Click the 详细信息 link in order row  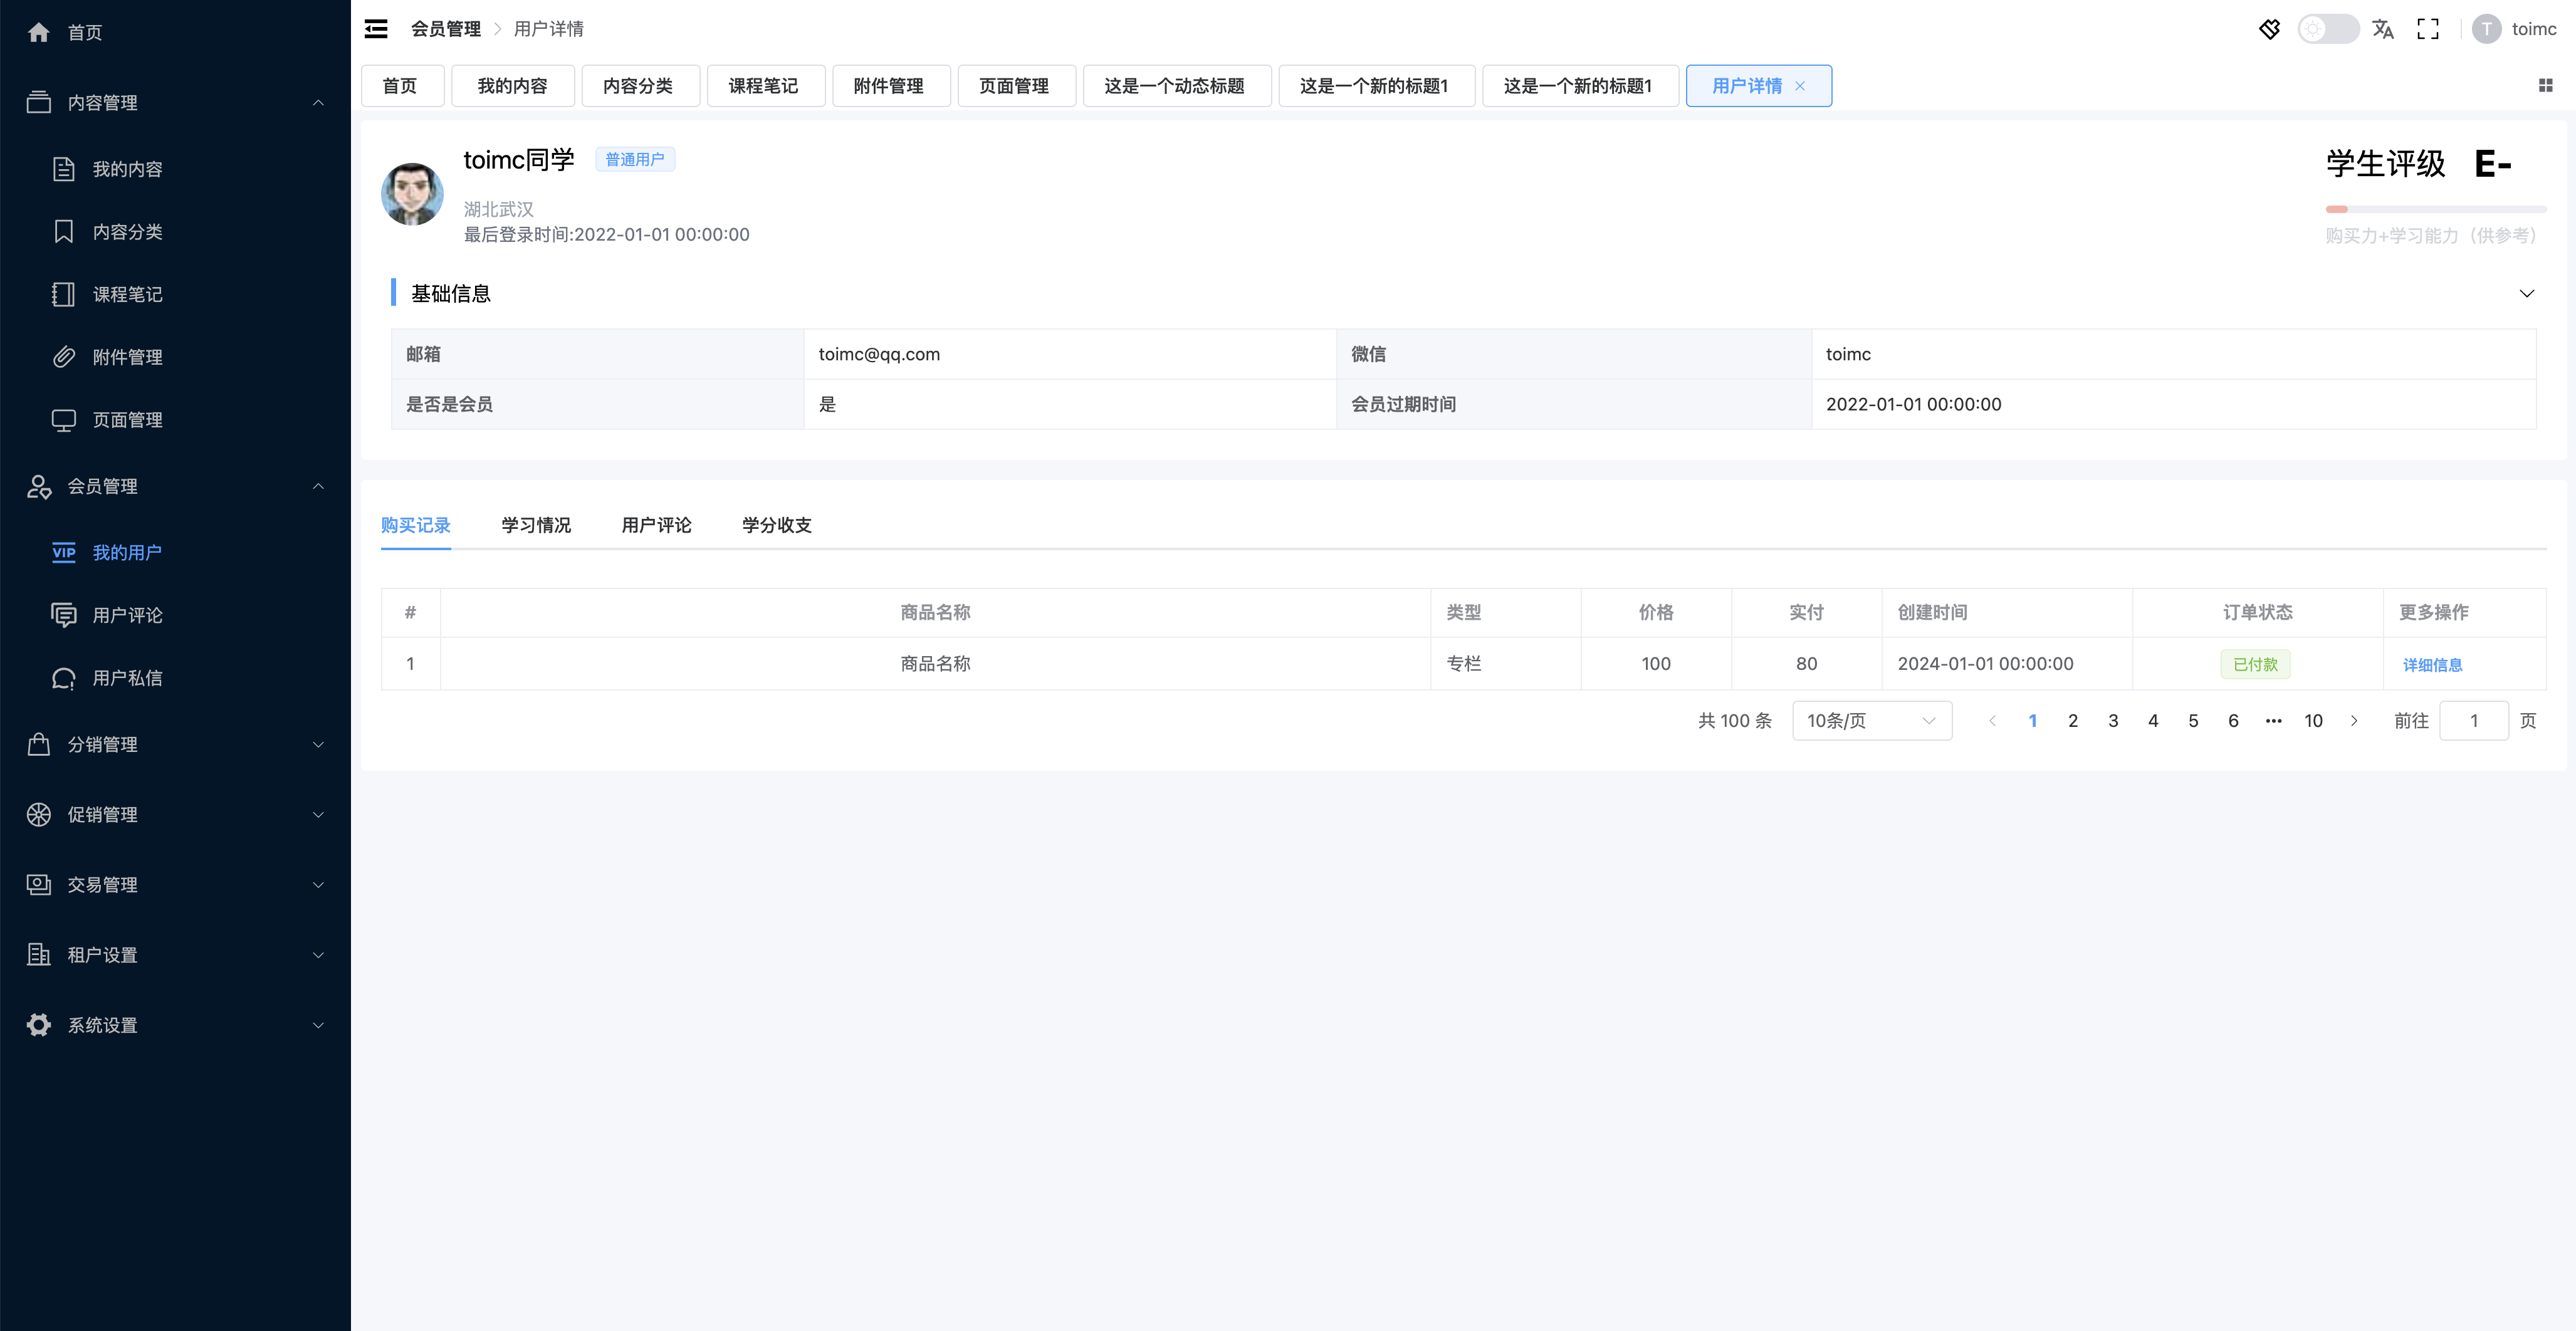2432,665
